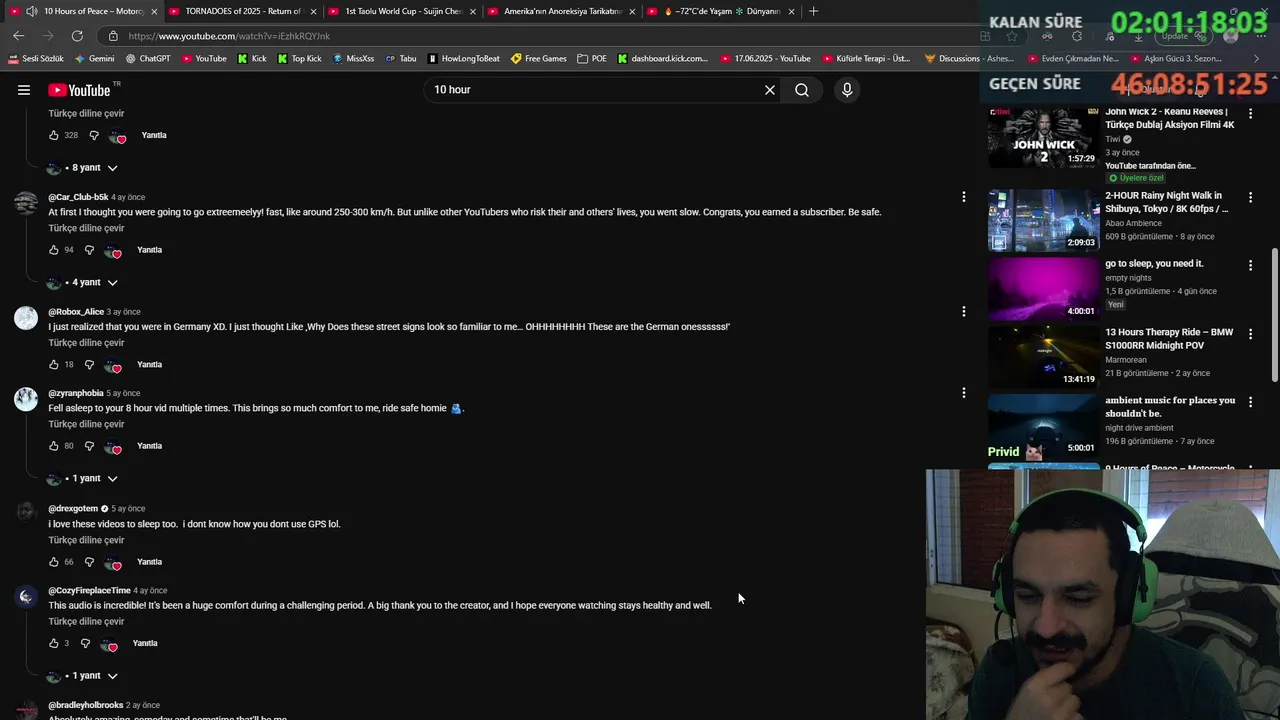Open the HowLongToBeat bookmark
This screenshot has width=1280, height=720.
click(464, 59)
